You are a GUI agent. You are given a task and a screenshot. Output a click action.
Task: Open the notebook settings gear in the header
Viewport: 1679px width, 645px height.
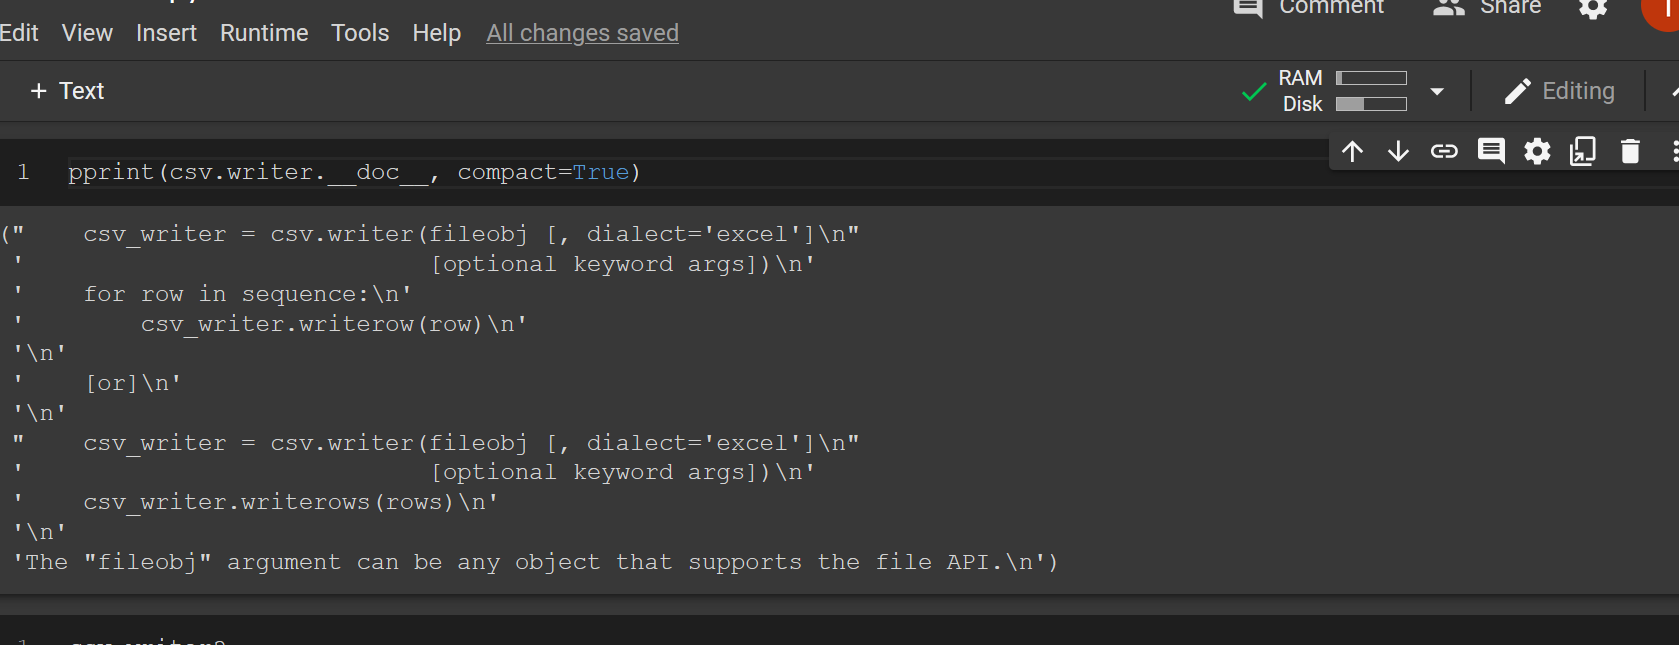(1592, 10)
